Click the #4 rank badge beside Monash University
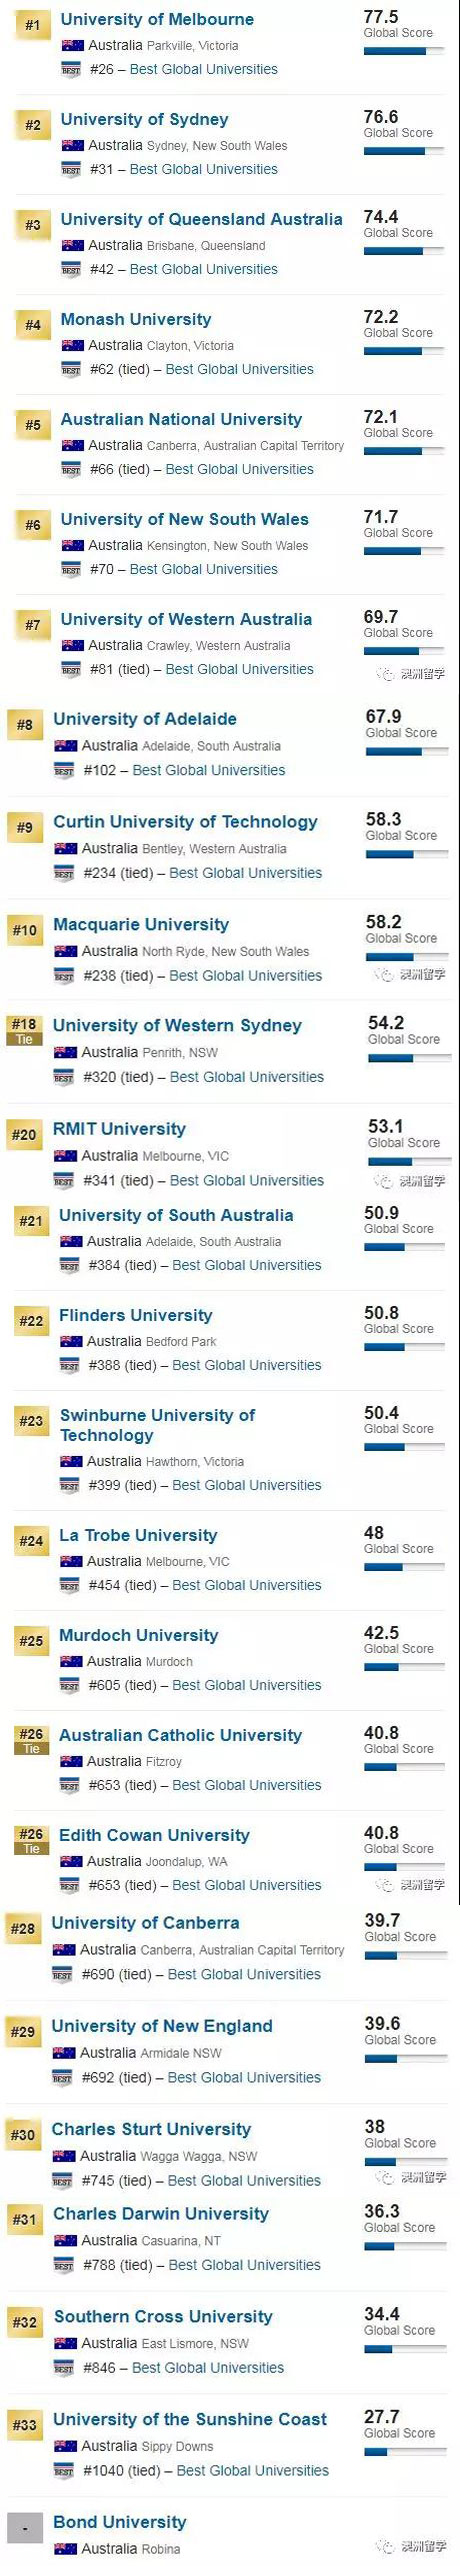Image resolution: width=460 pixels, height=2566 pixels. coord(33,325)
